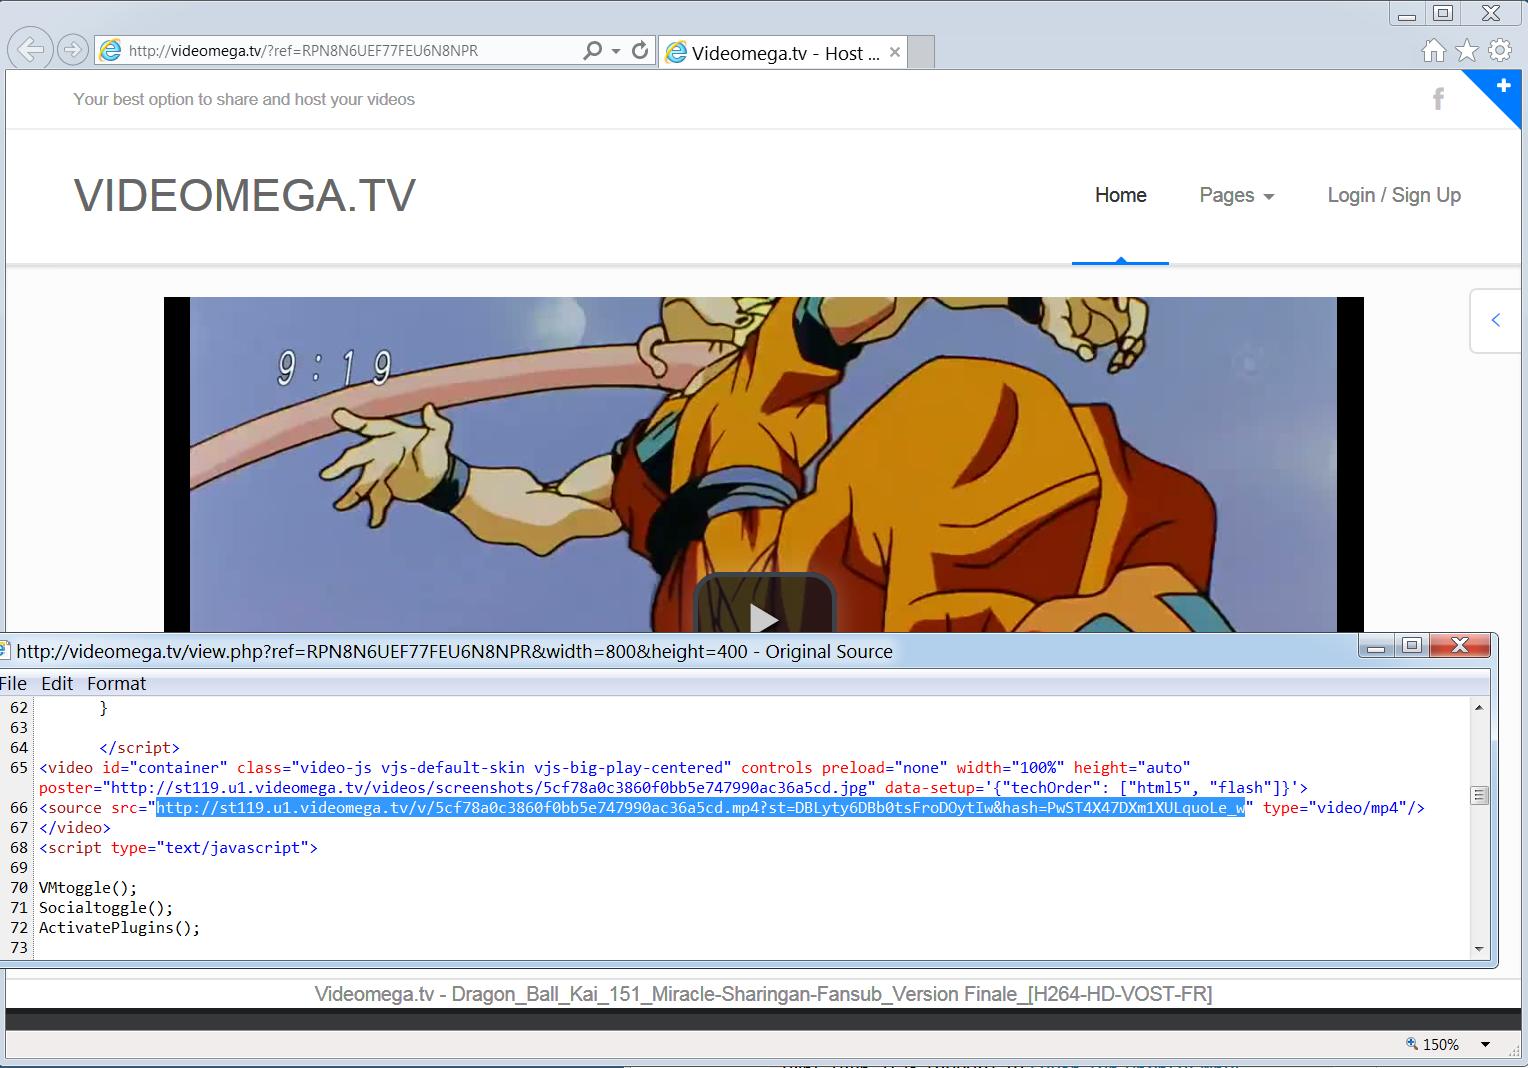The image size is (1528, 1068).
Task: Click the scroll up arrow in source window
Action: 1479,707
